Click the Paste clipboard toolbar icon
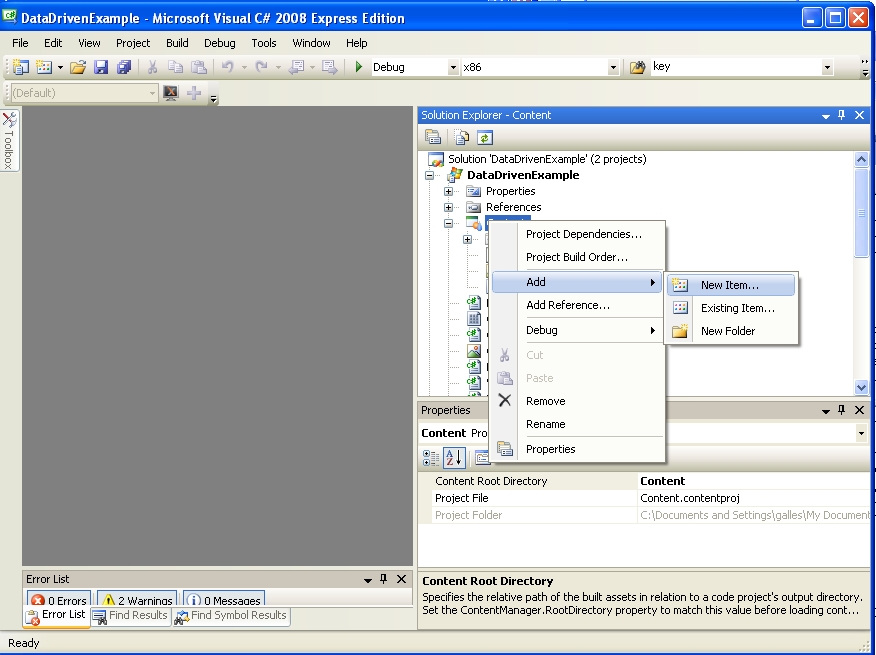Image resolution: width=876 pixels, height=655 pixels. point(199,67)
